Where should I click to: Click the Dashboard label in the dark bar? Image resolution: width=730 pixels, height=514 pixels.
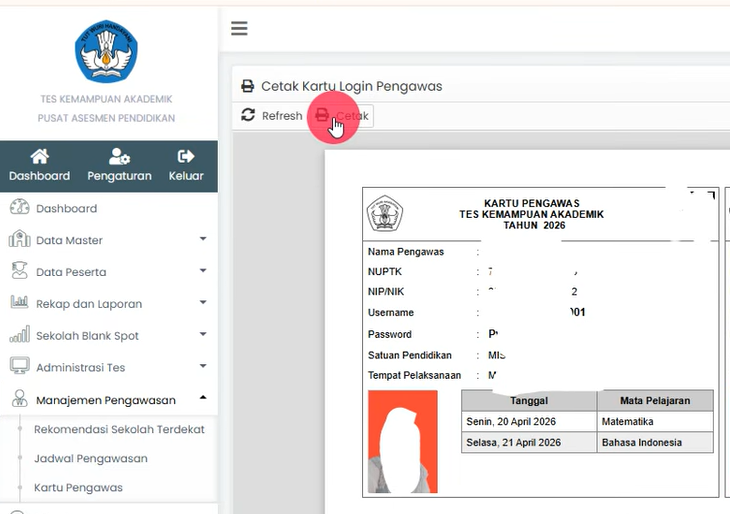click(x=40, y=176)
